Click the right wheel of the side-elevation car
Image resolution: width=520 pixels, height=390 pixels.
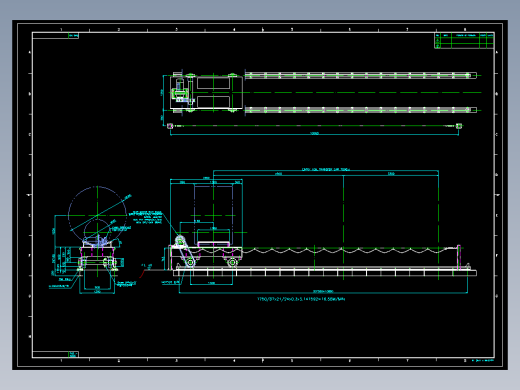pyautogui.click(x=232, y=263)
